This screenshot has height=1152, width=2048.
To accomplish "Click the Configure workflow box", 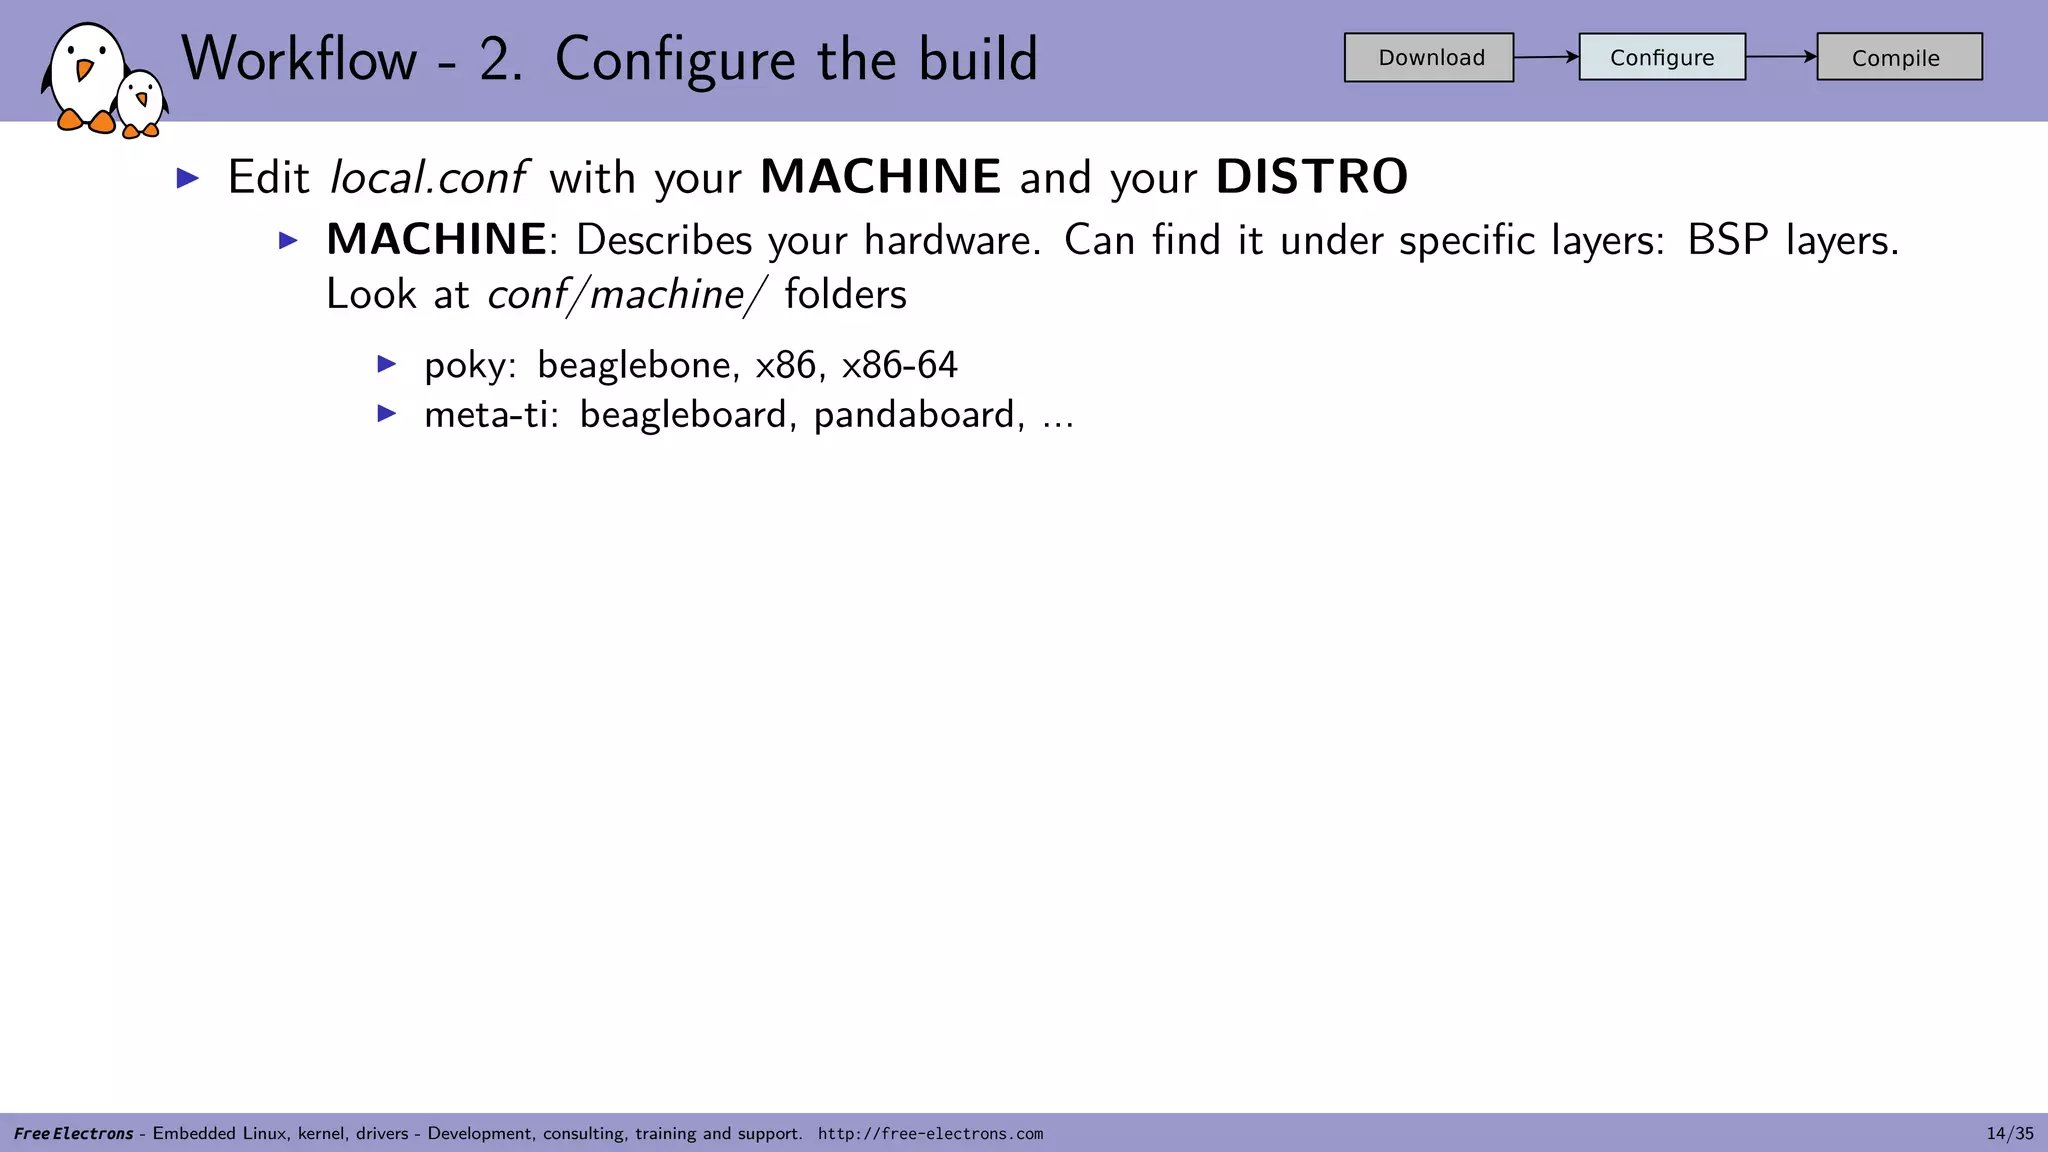I will tap(1662, 57).
